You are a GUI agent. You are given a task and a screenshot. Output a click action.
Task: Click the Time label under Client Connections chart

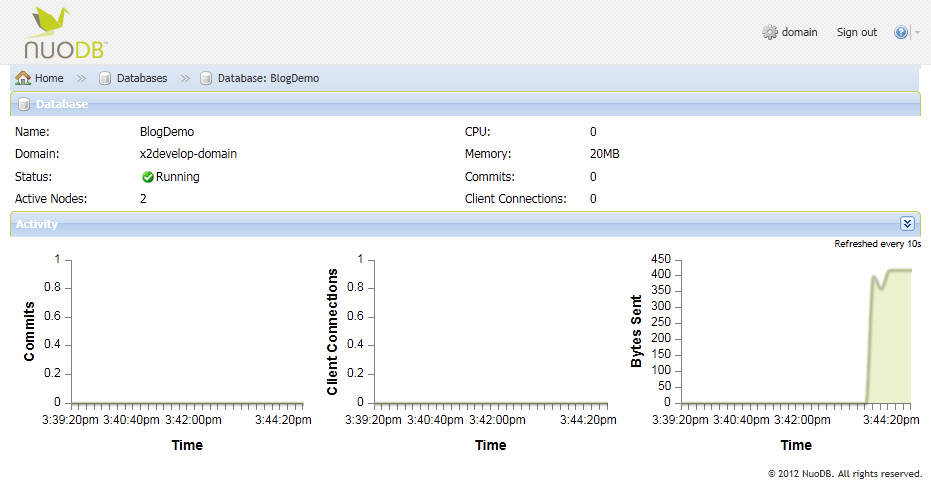490,445
